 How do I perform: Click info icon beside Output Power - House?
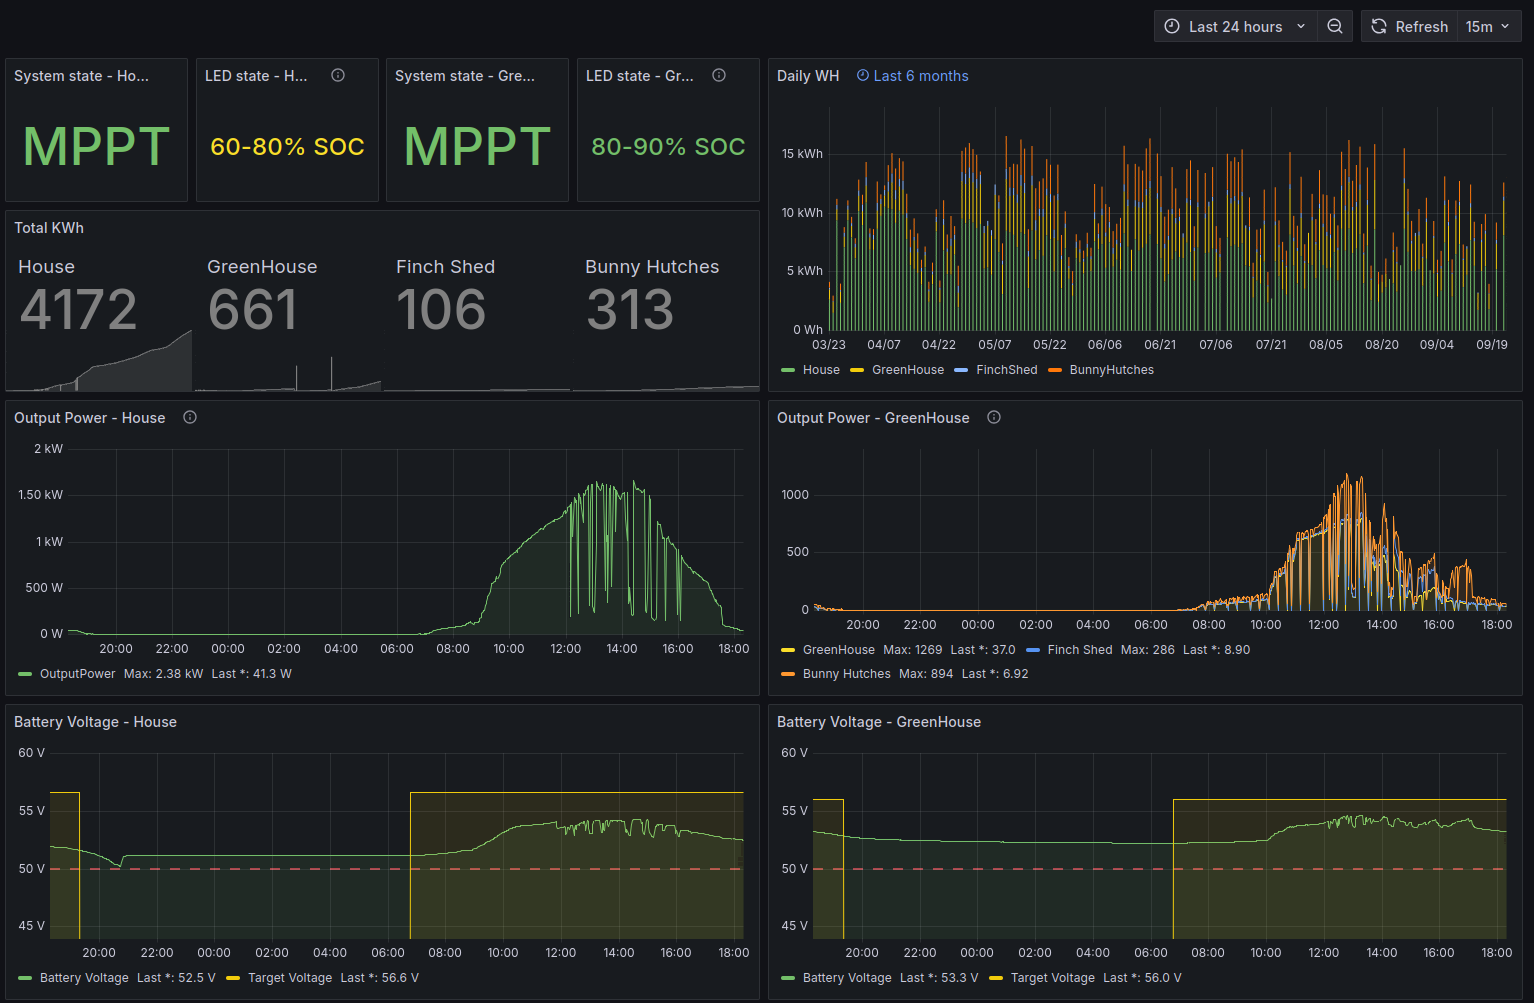coord(190,418)
